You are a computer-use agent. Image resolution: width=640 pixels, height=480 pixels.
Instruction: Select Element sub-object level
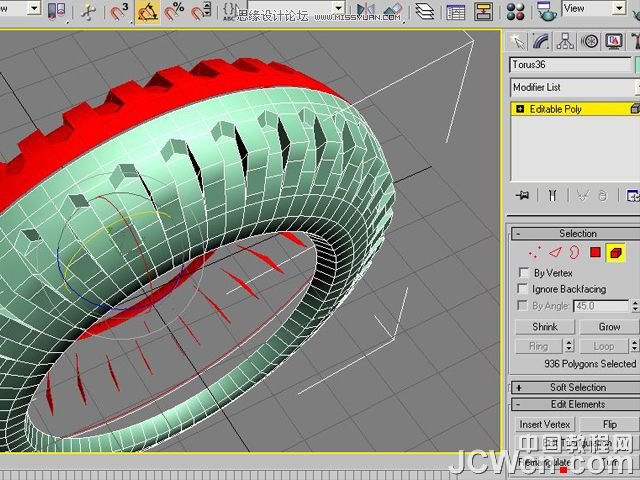[616, 253]
